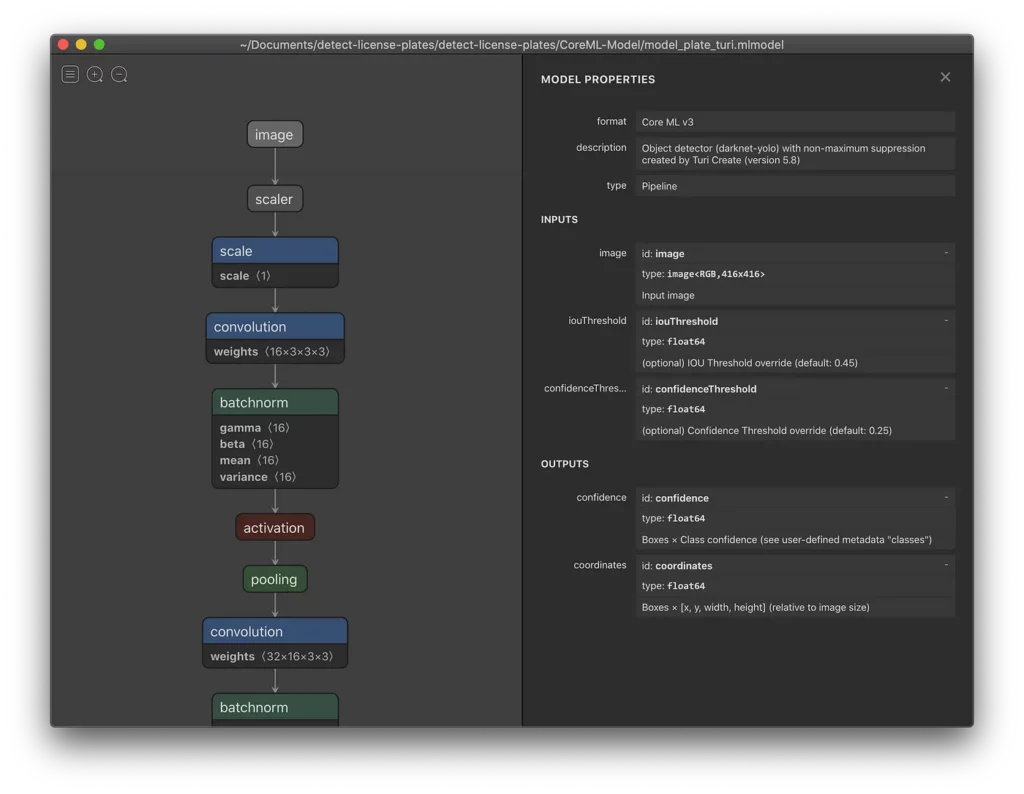Image resolution: width=1024 pixels, height=794 pixels.
Task: Collapse the confidenceThreshold input entry
Action: coord(946,388)
